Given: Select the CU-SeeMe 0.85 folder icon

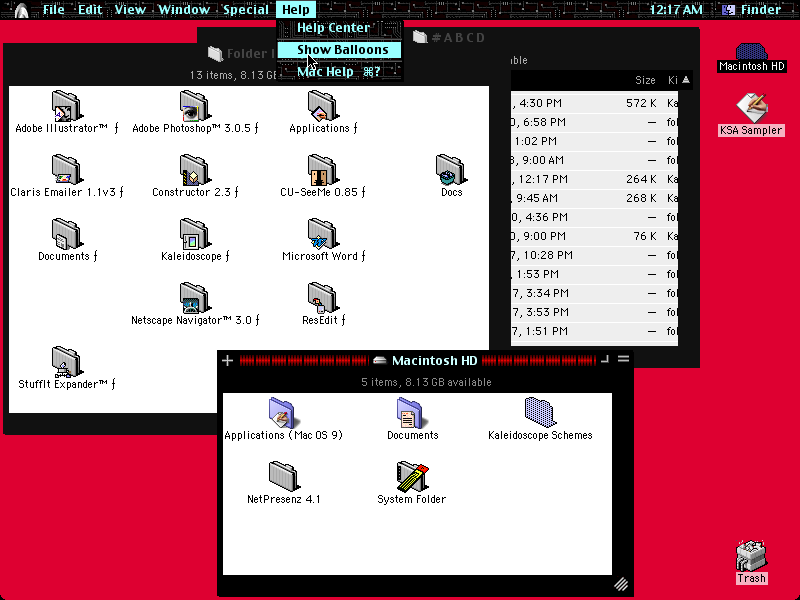Looking at the screenshot, I should pyautogui.click(x=322, y=170).
